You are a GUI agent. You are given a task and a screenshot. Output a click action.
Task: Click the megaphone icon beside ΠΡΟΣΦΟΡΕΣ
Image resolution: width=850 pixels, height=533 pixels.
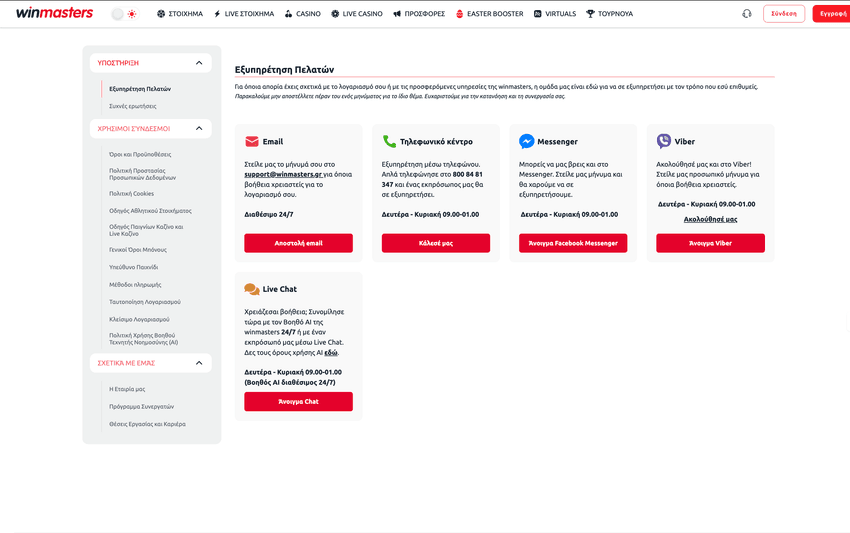397,14
